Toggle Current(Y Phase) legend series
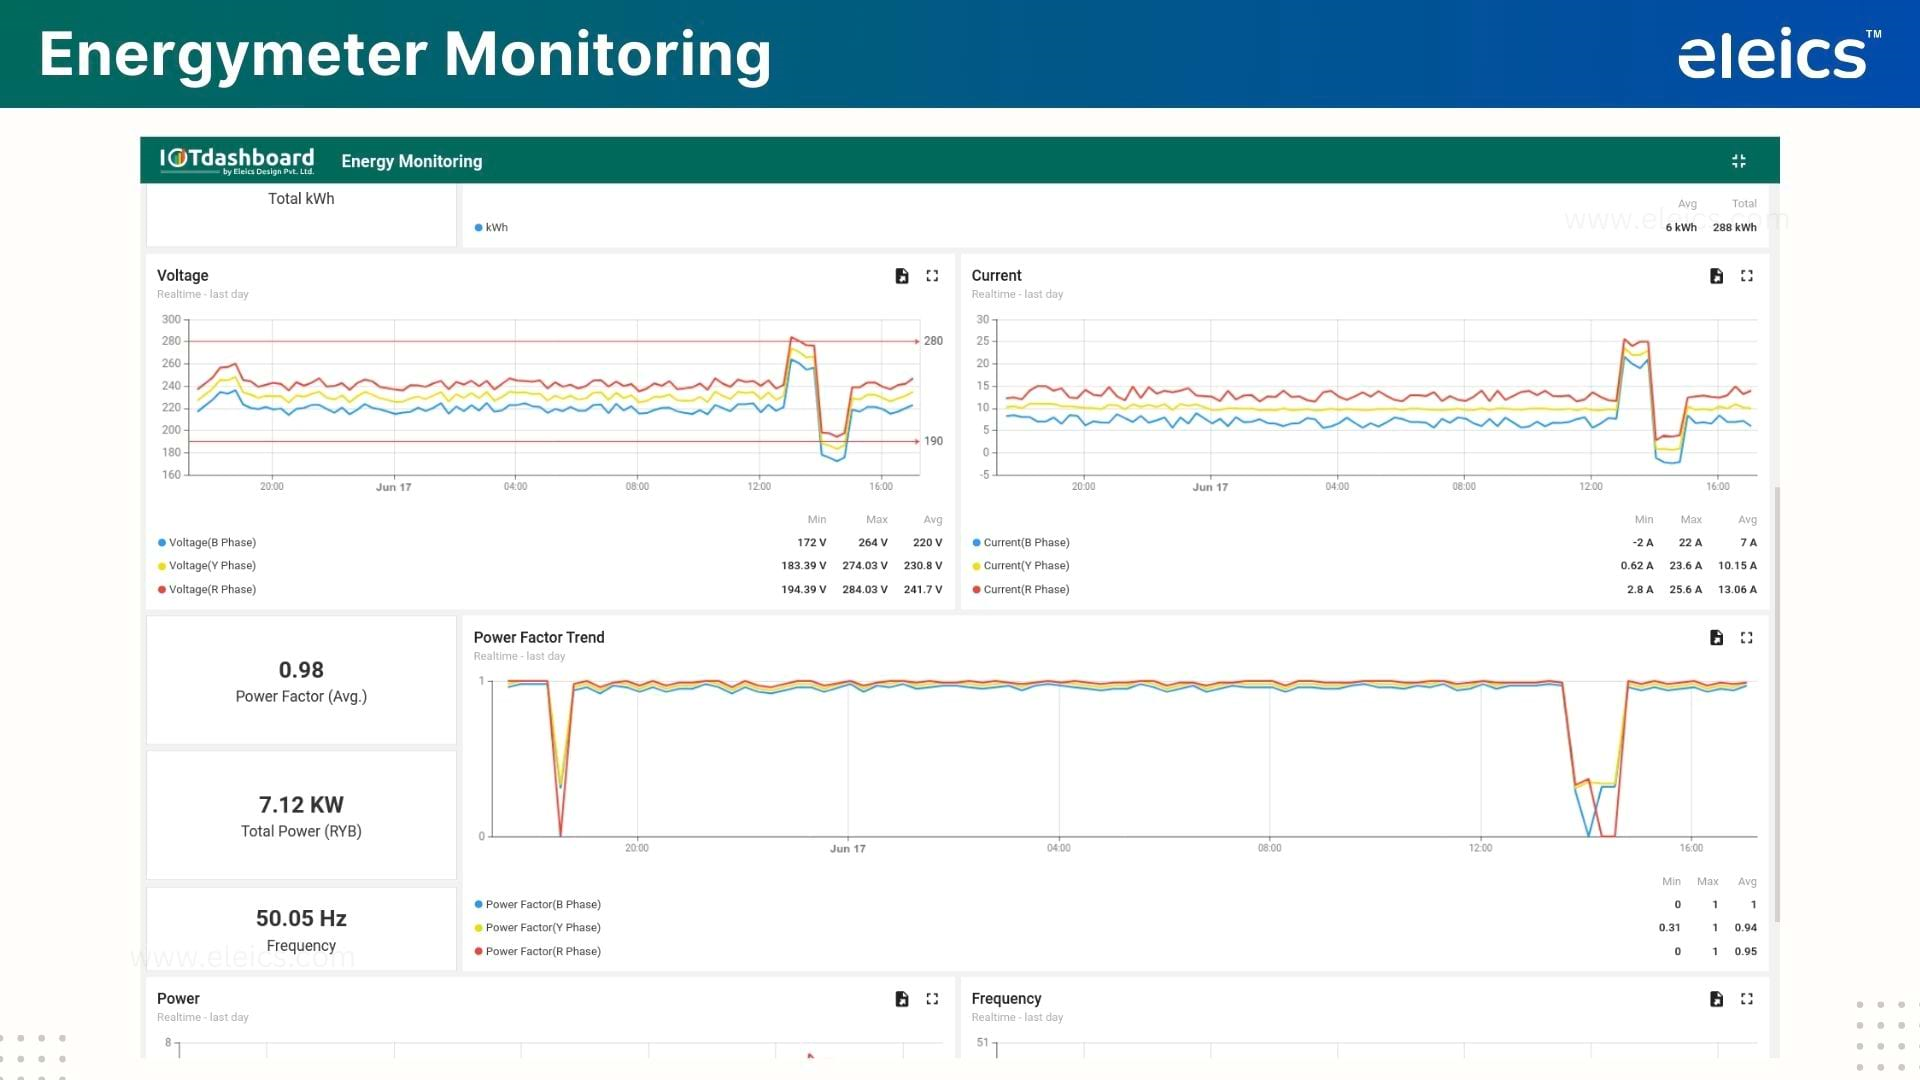This screenshot has width=1920, height=1080. [x=1021, y=566]
